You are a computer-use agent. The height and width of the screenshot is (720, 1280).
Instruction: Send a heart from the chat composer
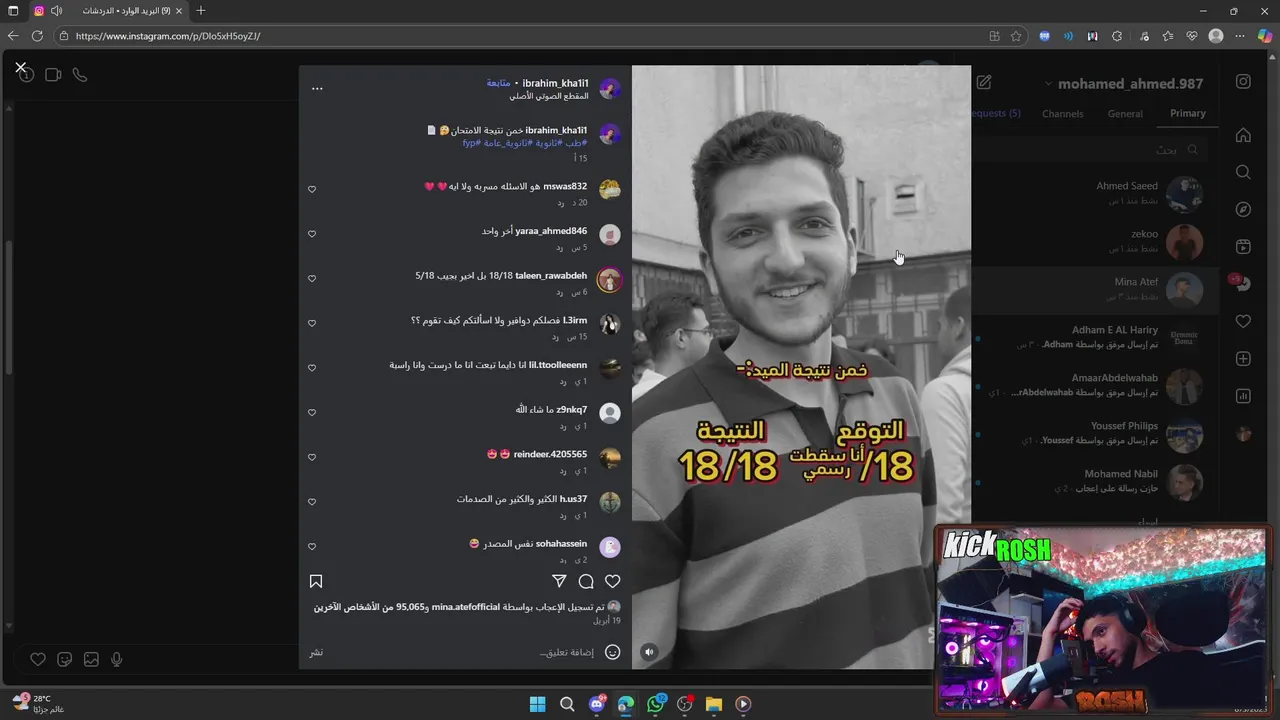38,659
